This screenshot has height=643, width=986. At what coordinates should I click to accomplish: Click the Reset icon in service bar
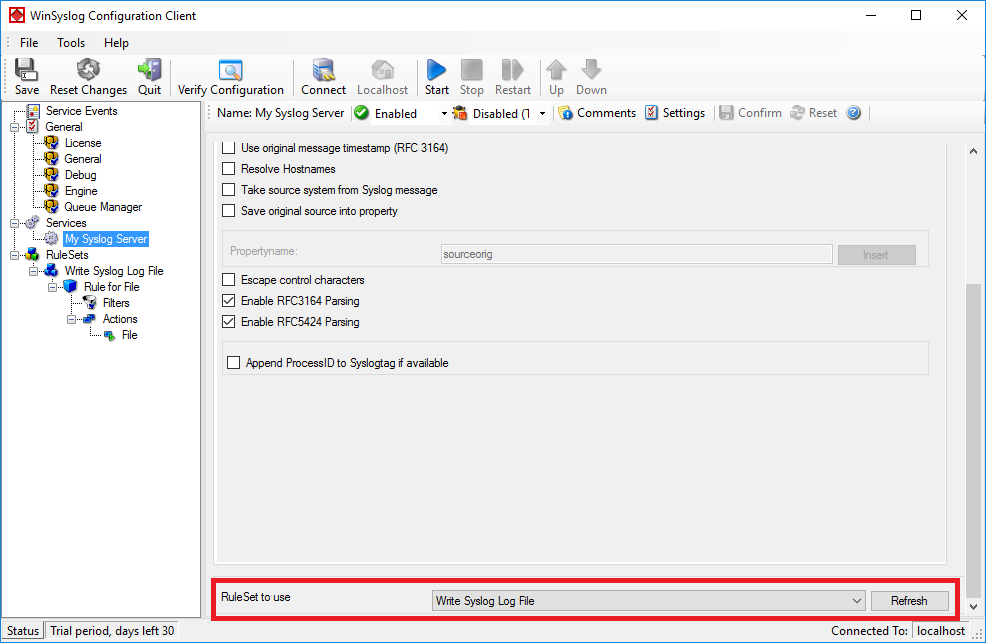click(814, 113)
